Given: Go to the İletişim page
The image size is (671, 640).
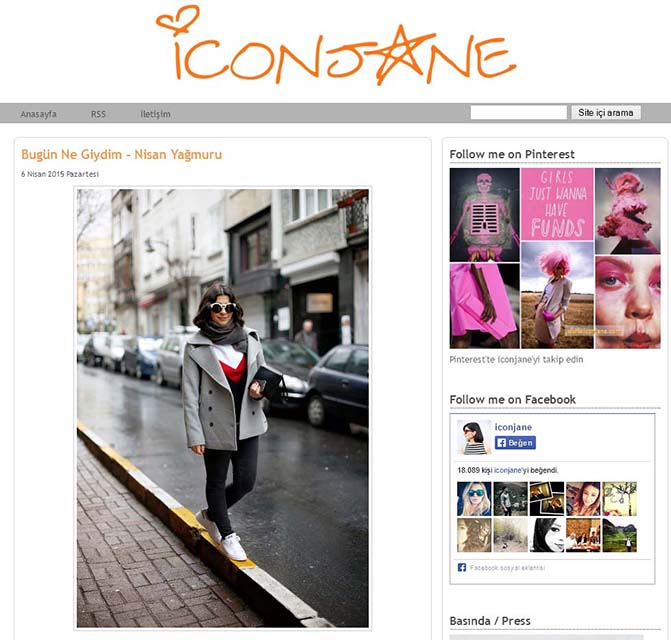Looking at the screenshot, I should pos(155,114).
